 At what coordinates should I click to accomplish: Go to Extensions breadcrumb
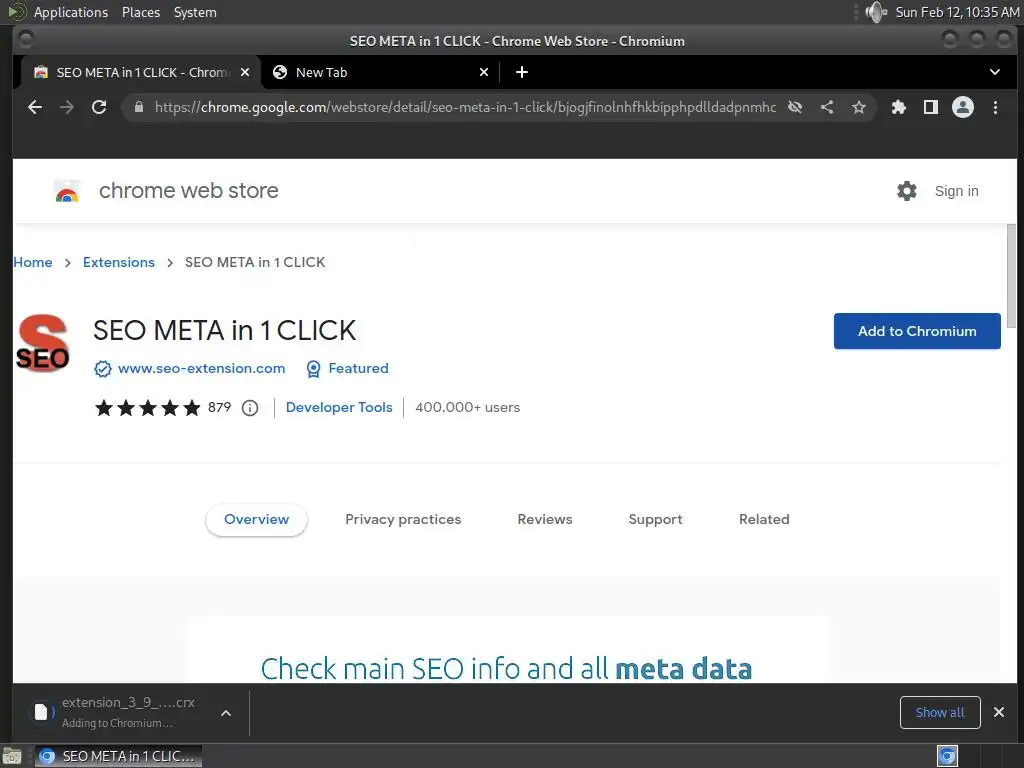(119, 262)
